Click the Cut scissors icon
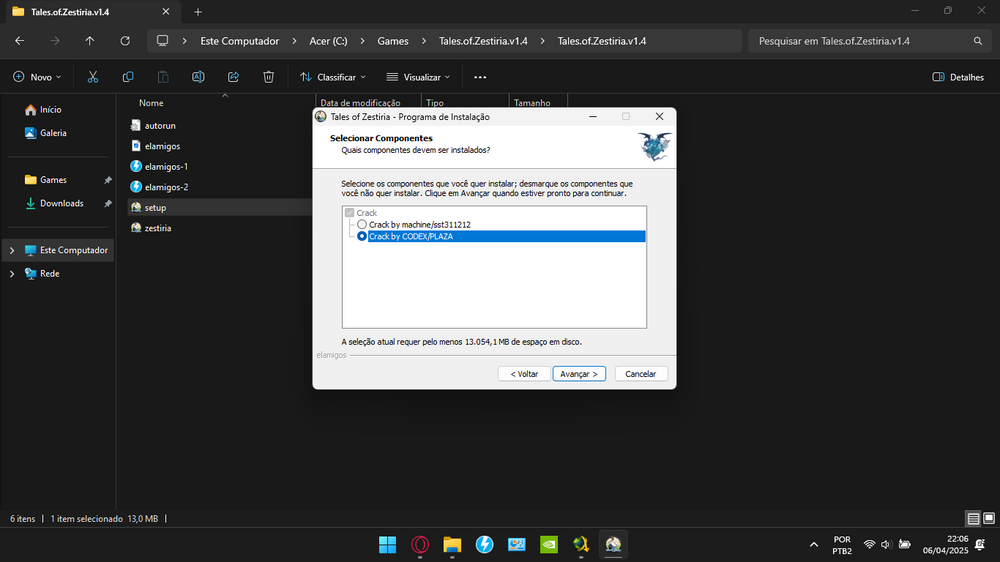 click(x=93, y=77)
